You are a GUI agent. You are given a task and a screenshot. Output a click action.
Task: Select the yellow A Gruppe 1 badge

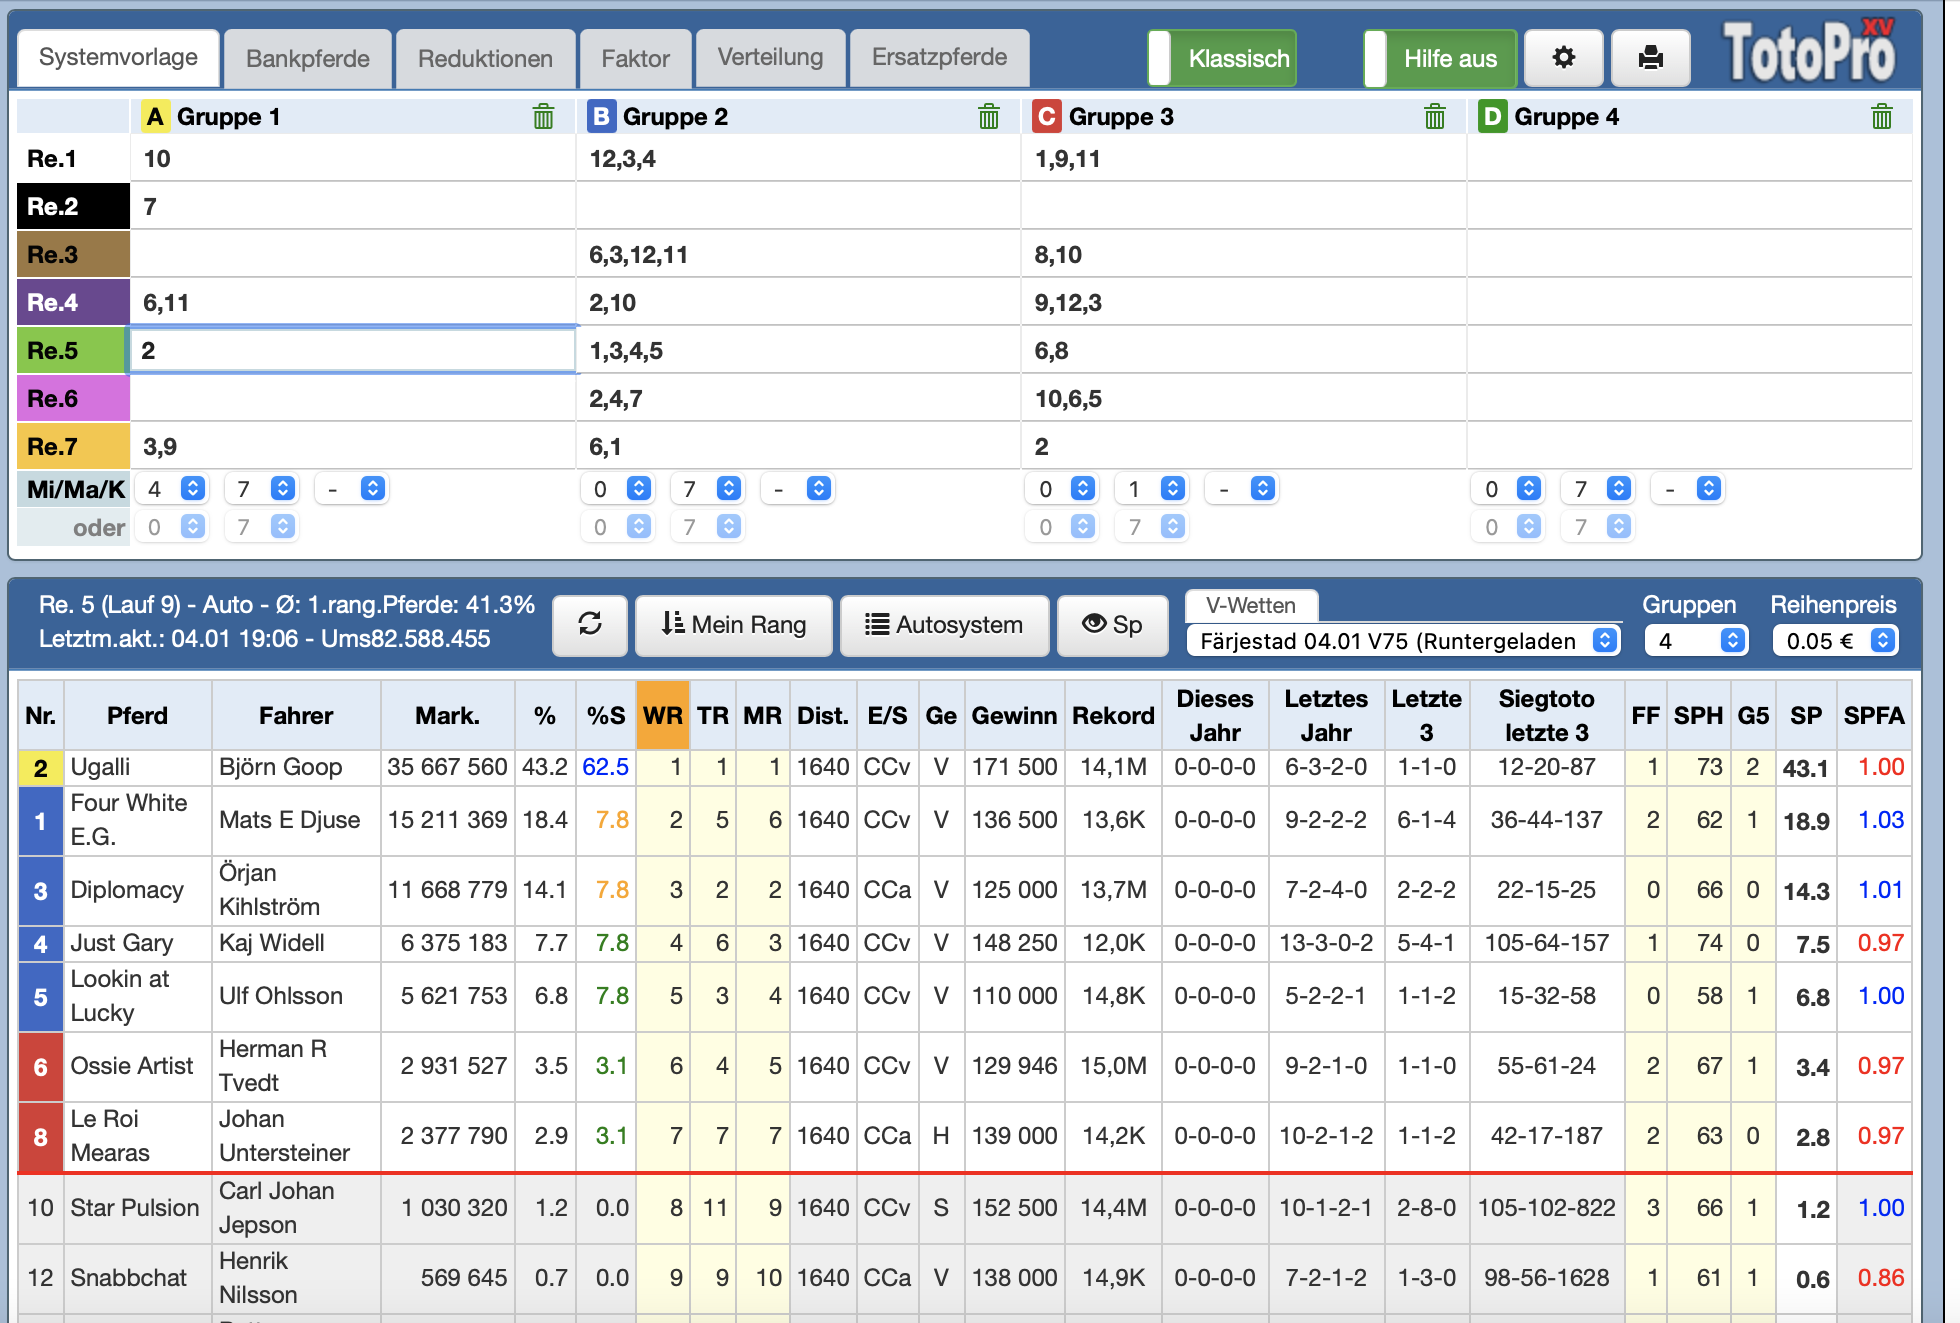(x=155, y=117)
